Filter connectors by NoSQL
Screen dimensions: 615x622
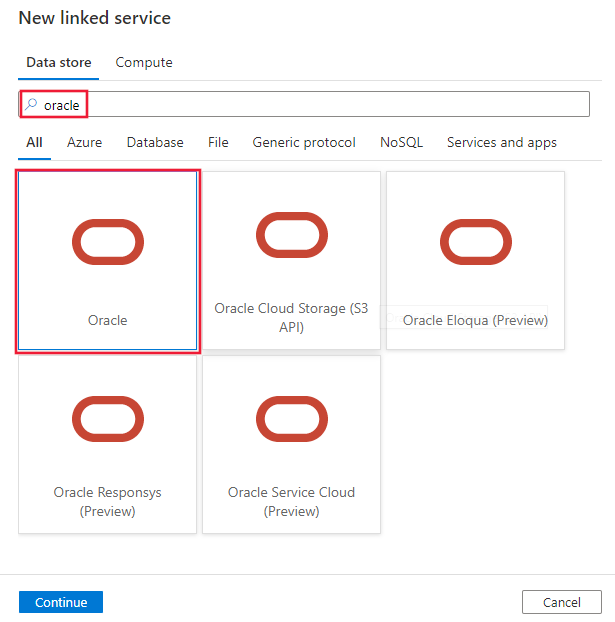point(401,142)
